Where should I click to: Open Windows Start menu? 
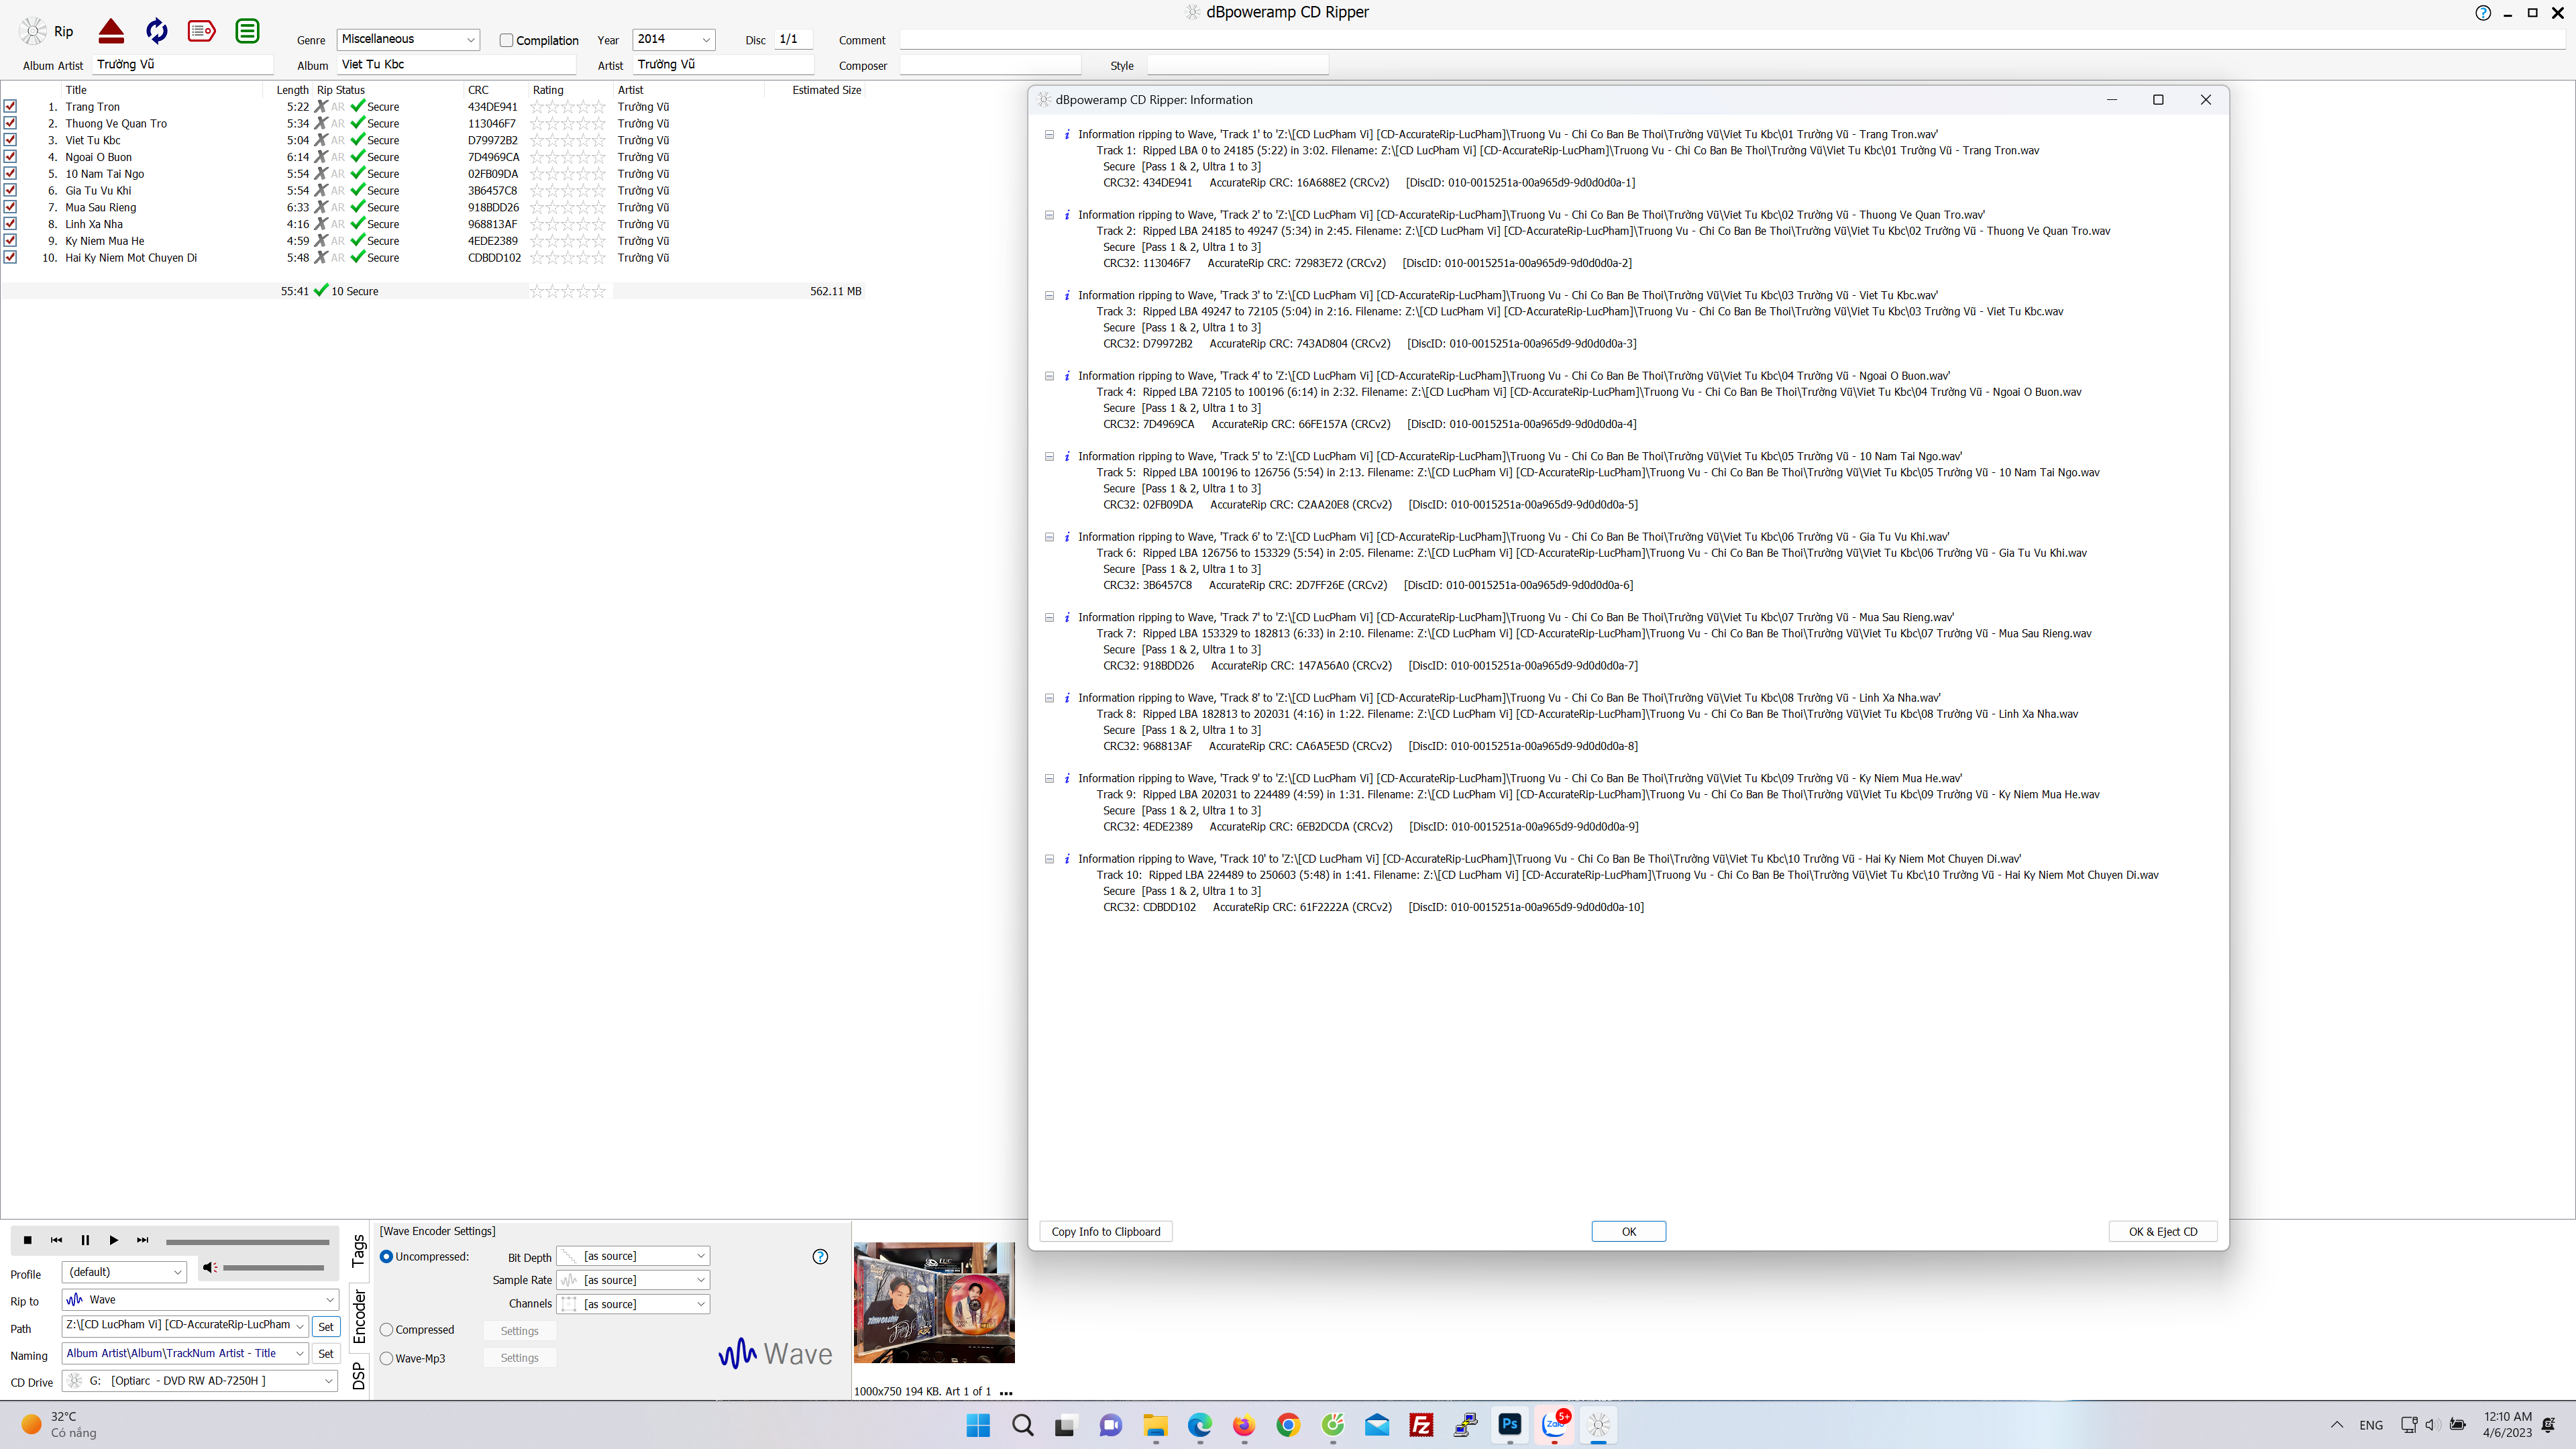978,1425
